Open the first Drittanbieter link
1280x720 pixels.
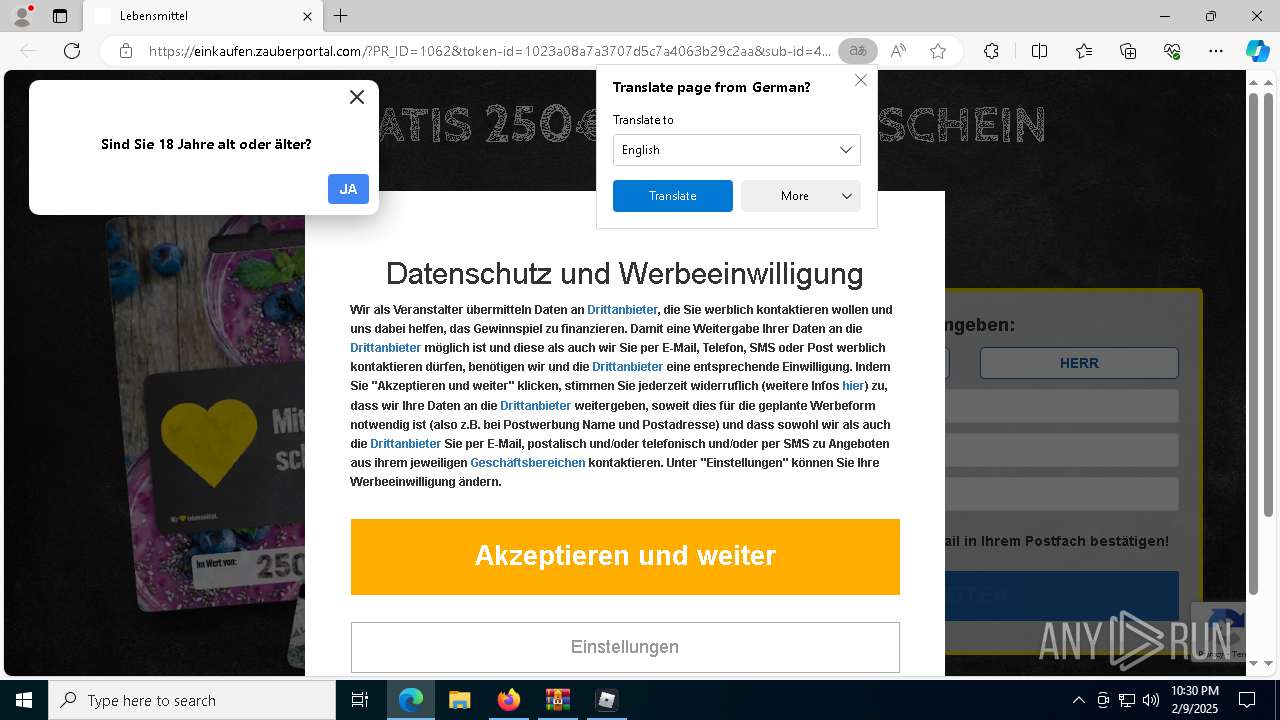[x=622, y=310]
